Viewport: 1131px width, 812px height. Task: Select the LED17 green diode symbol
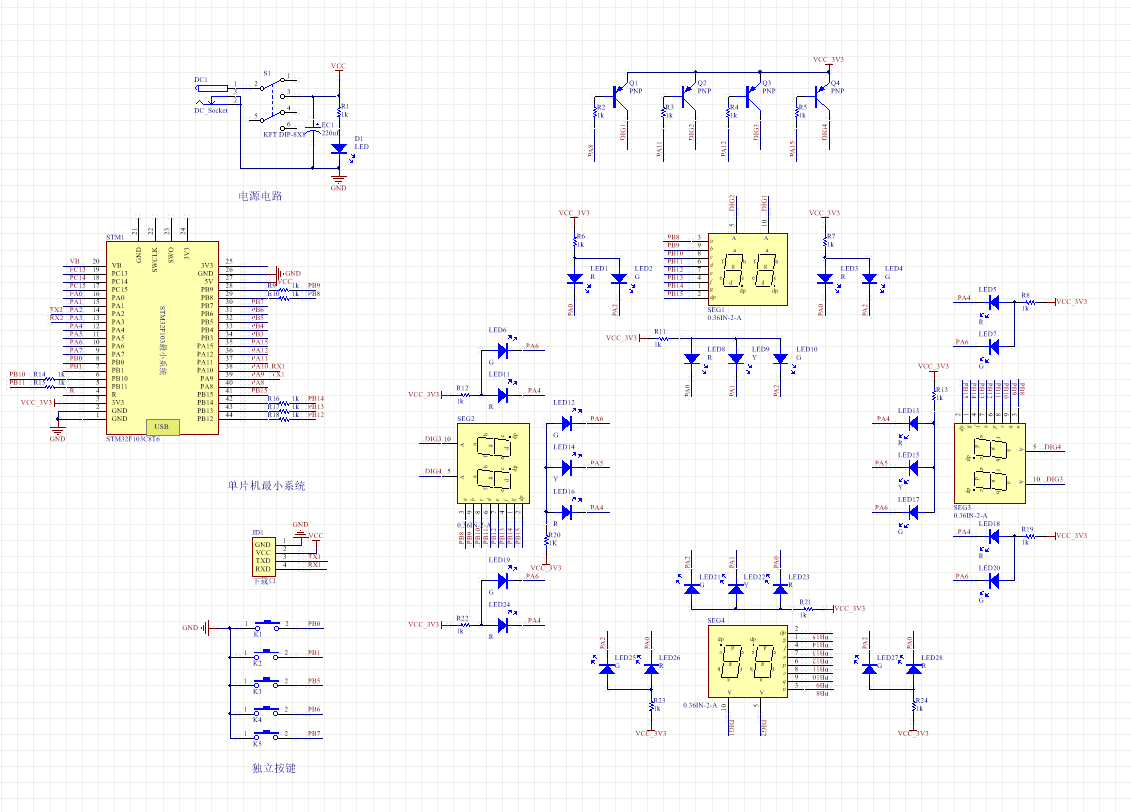[913, 512]
